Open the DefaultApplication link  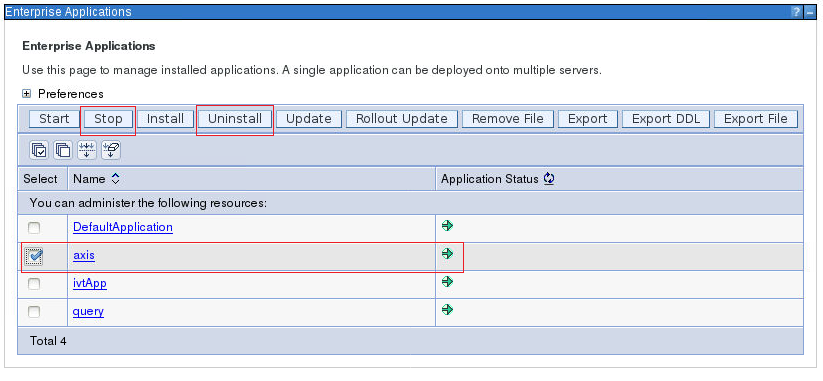tap(123, 227)
